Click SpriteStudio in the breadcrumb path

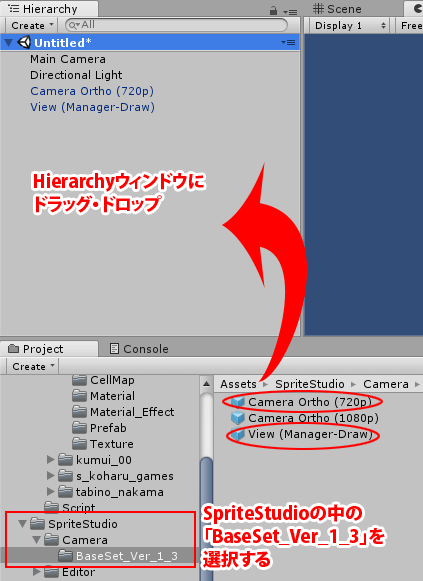[x=310, y=384]
